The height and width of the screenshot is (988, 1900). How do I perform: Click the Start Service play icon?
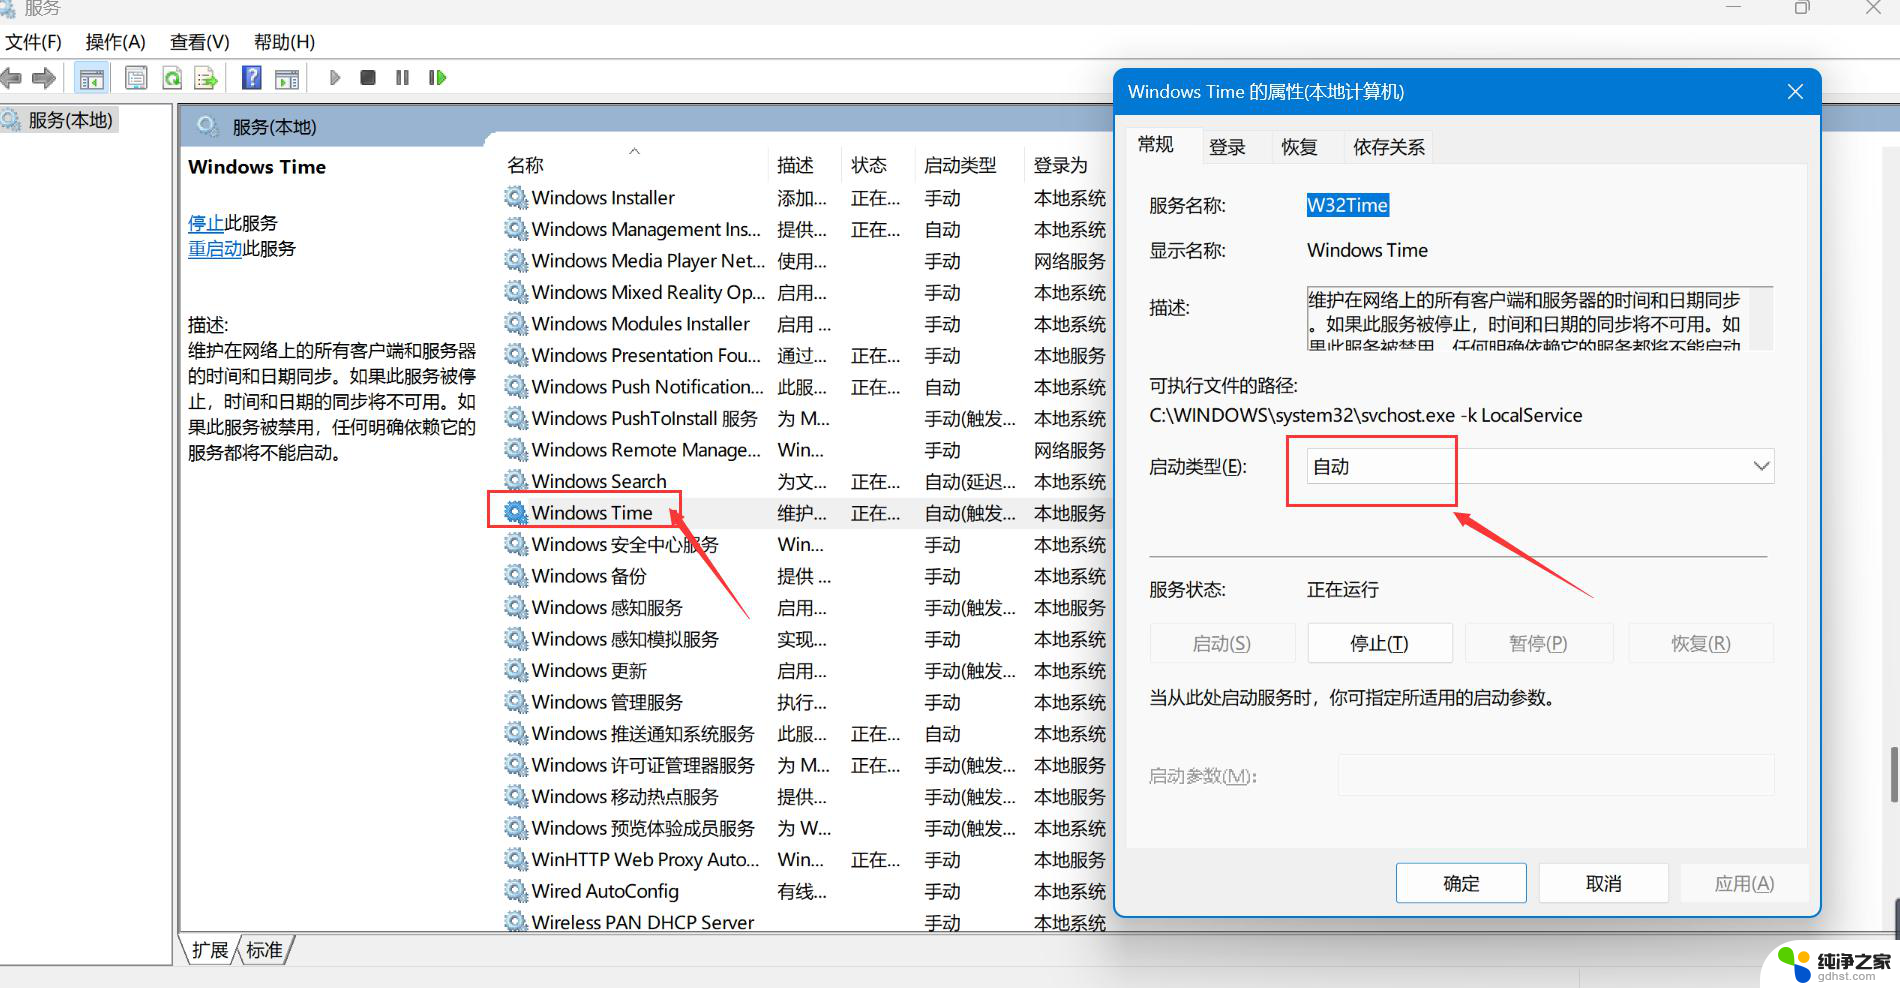pos(335,78)
